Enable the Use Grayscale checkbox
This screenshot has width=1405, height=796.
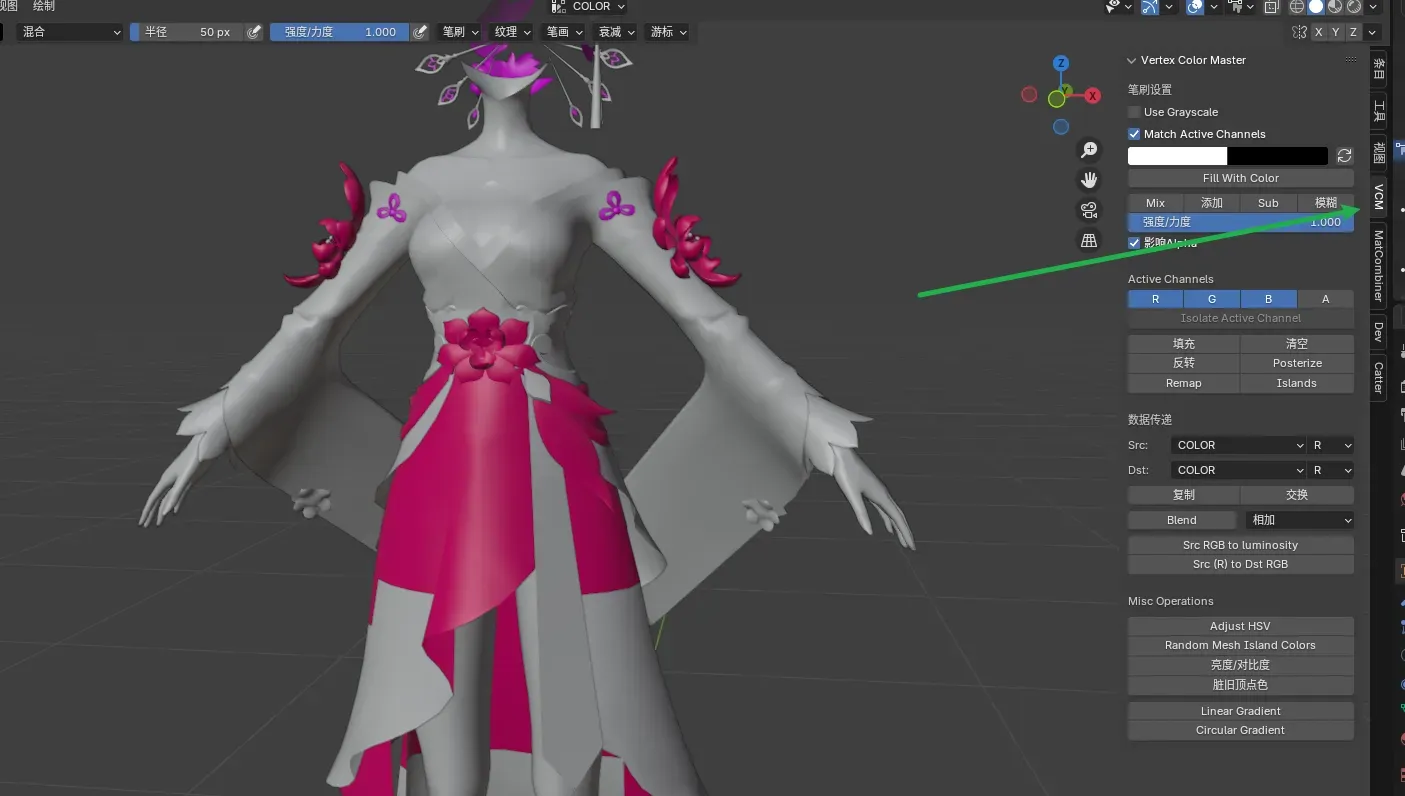pos(1134,112)
